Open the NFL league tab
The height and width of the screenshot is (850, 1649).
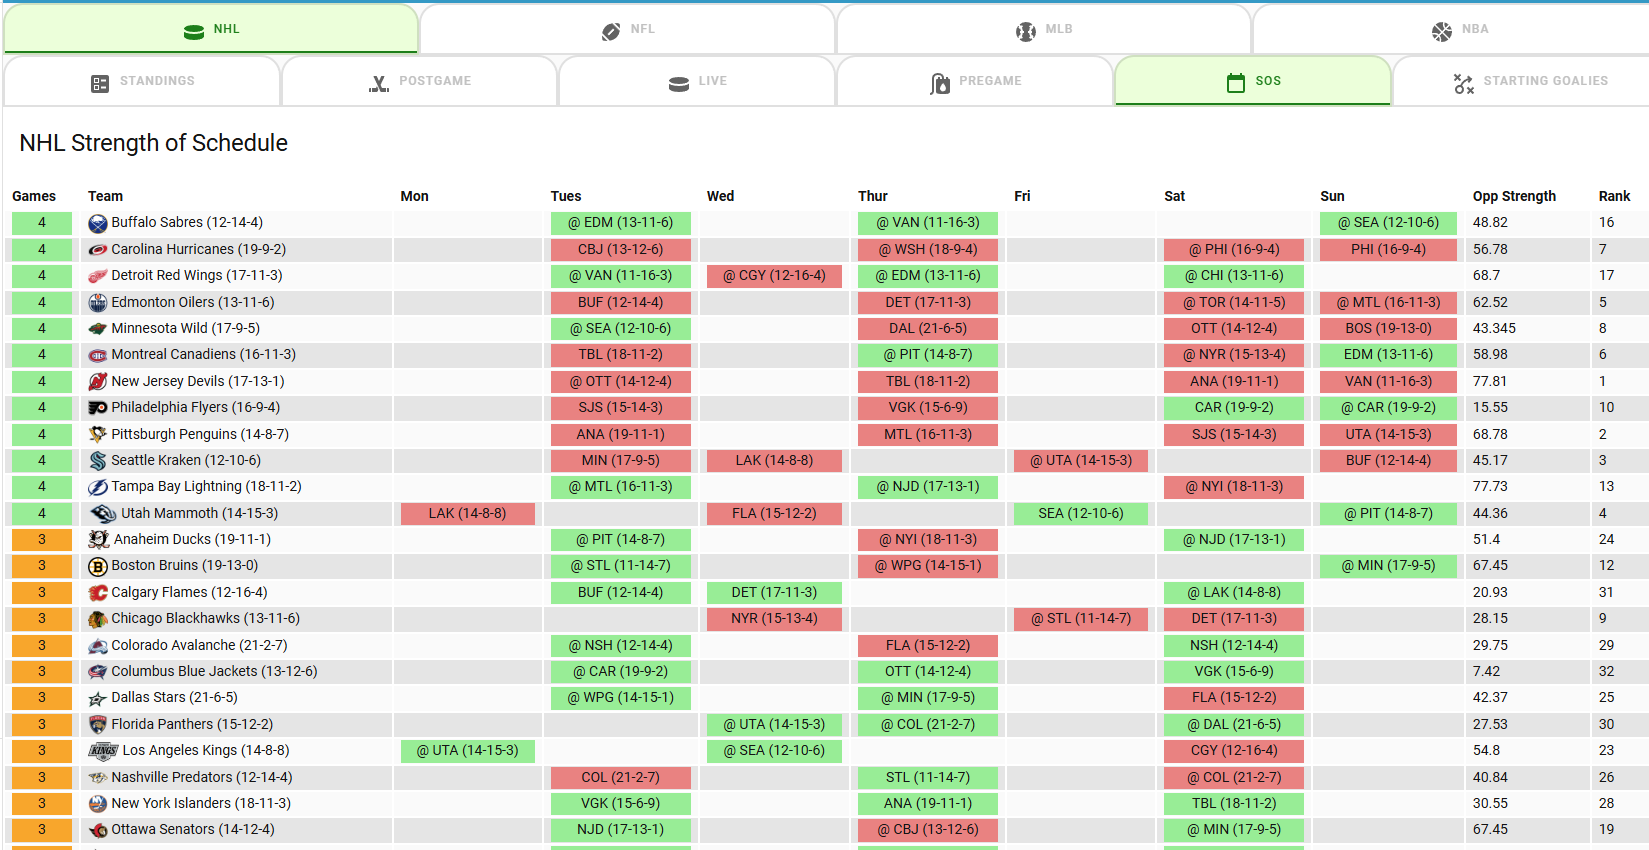627,29
